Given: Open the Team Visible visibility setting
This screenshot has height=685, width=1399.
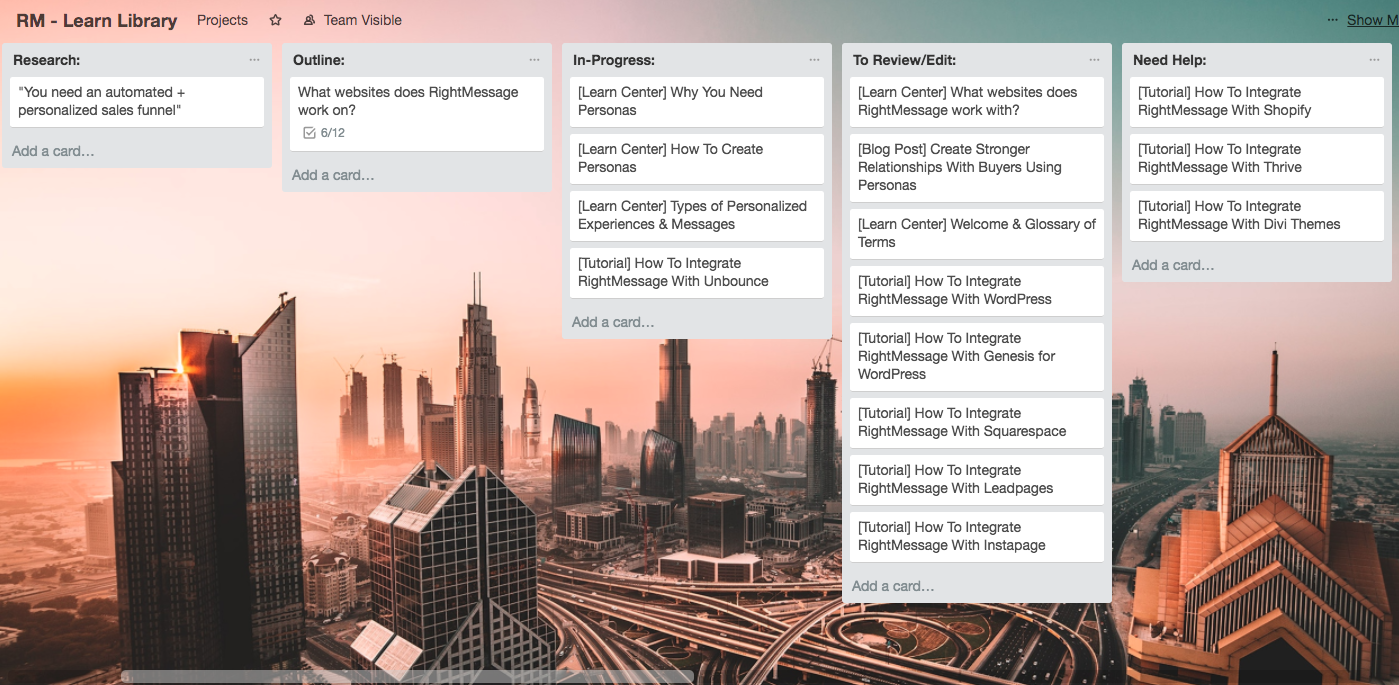Looking at the screenshot, I should [352, 20].
